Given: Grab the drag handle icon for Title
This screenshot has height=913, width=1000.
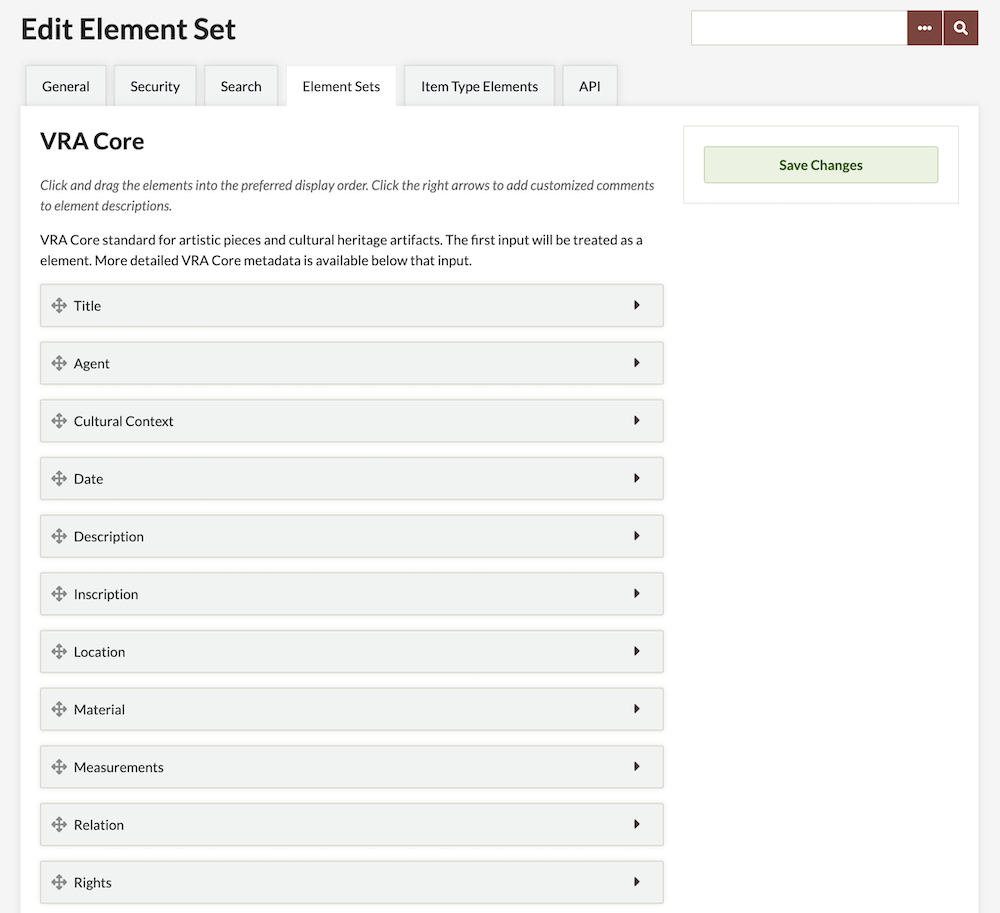Looking at the screenshot, I should point(57,306).
